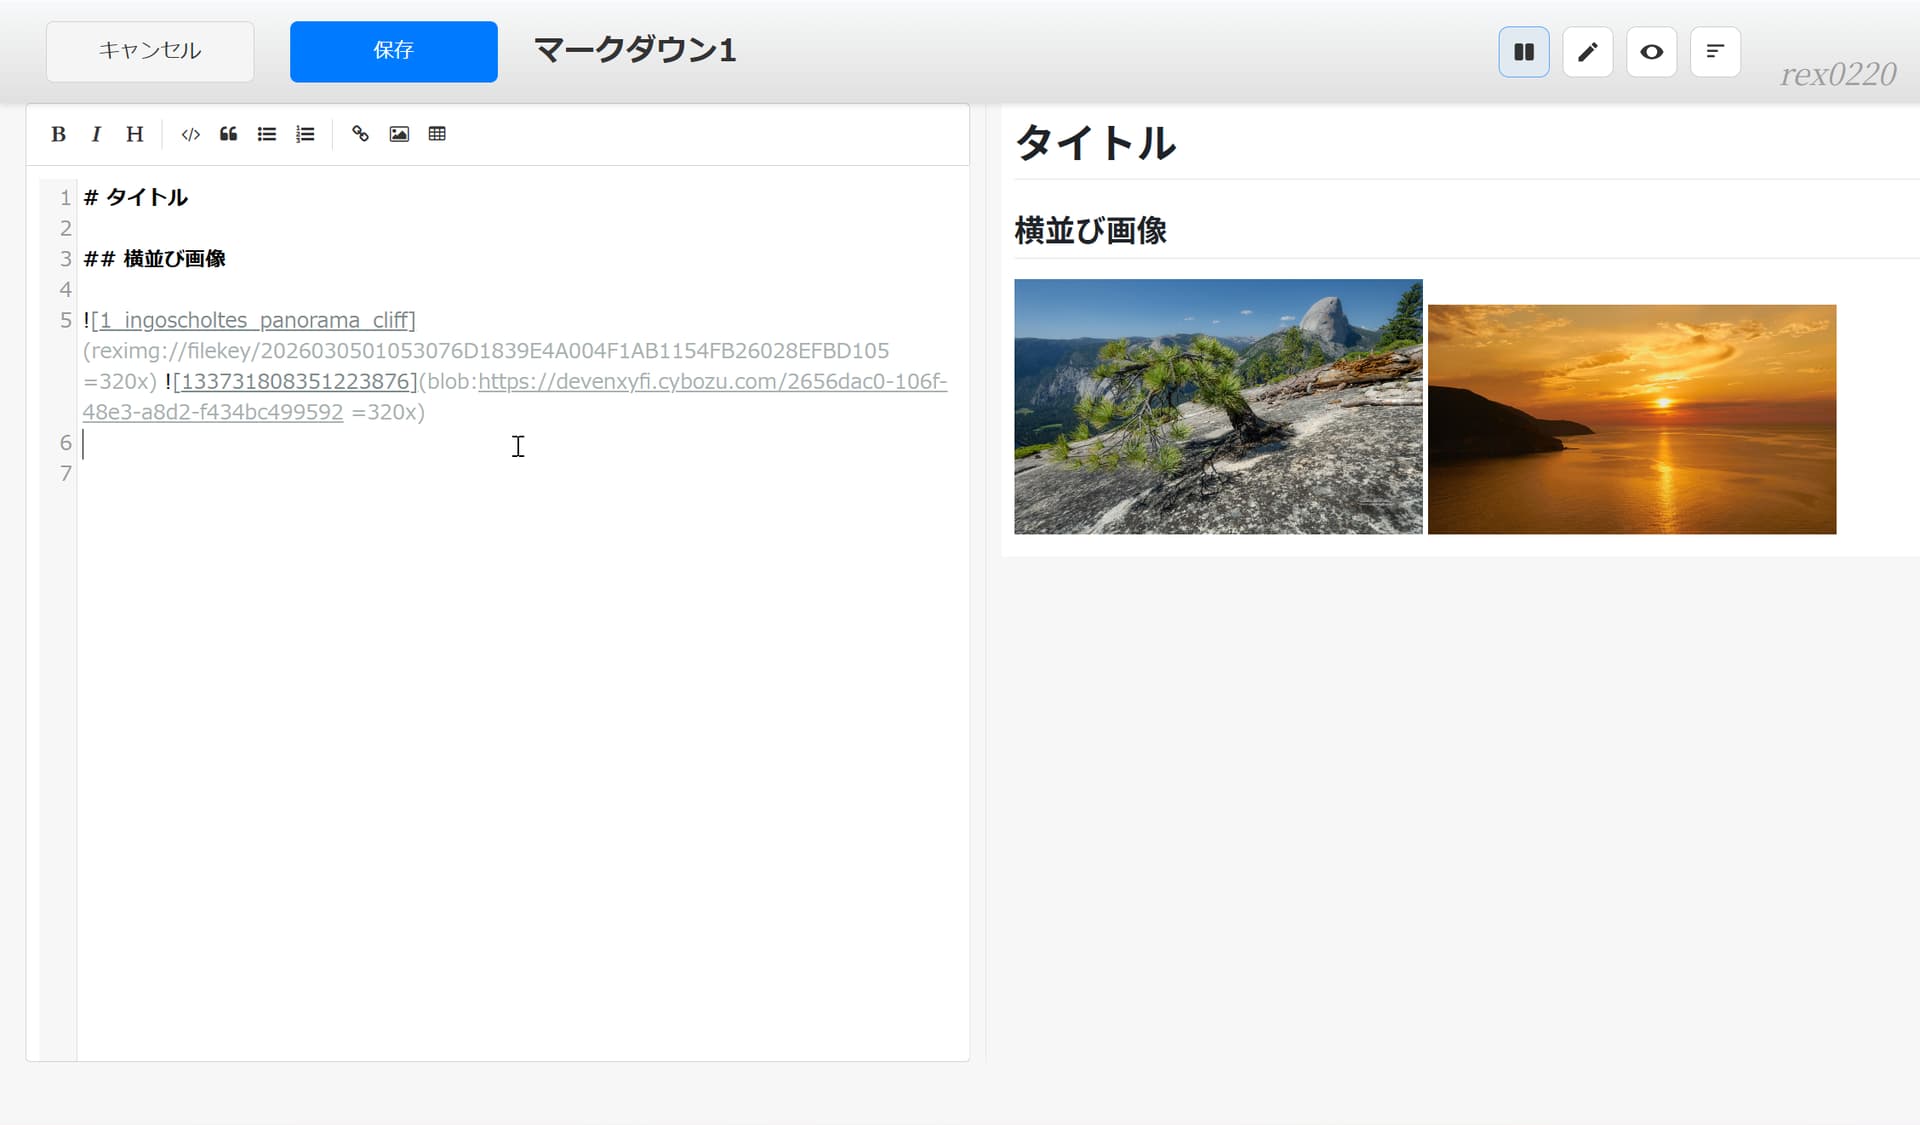Place cursor on empty line 7
The height and width of the screenshot is (1125, 1920).
[x=300, y=473]
